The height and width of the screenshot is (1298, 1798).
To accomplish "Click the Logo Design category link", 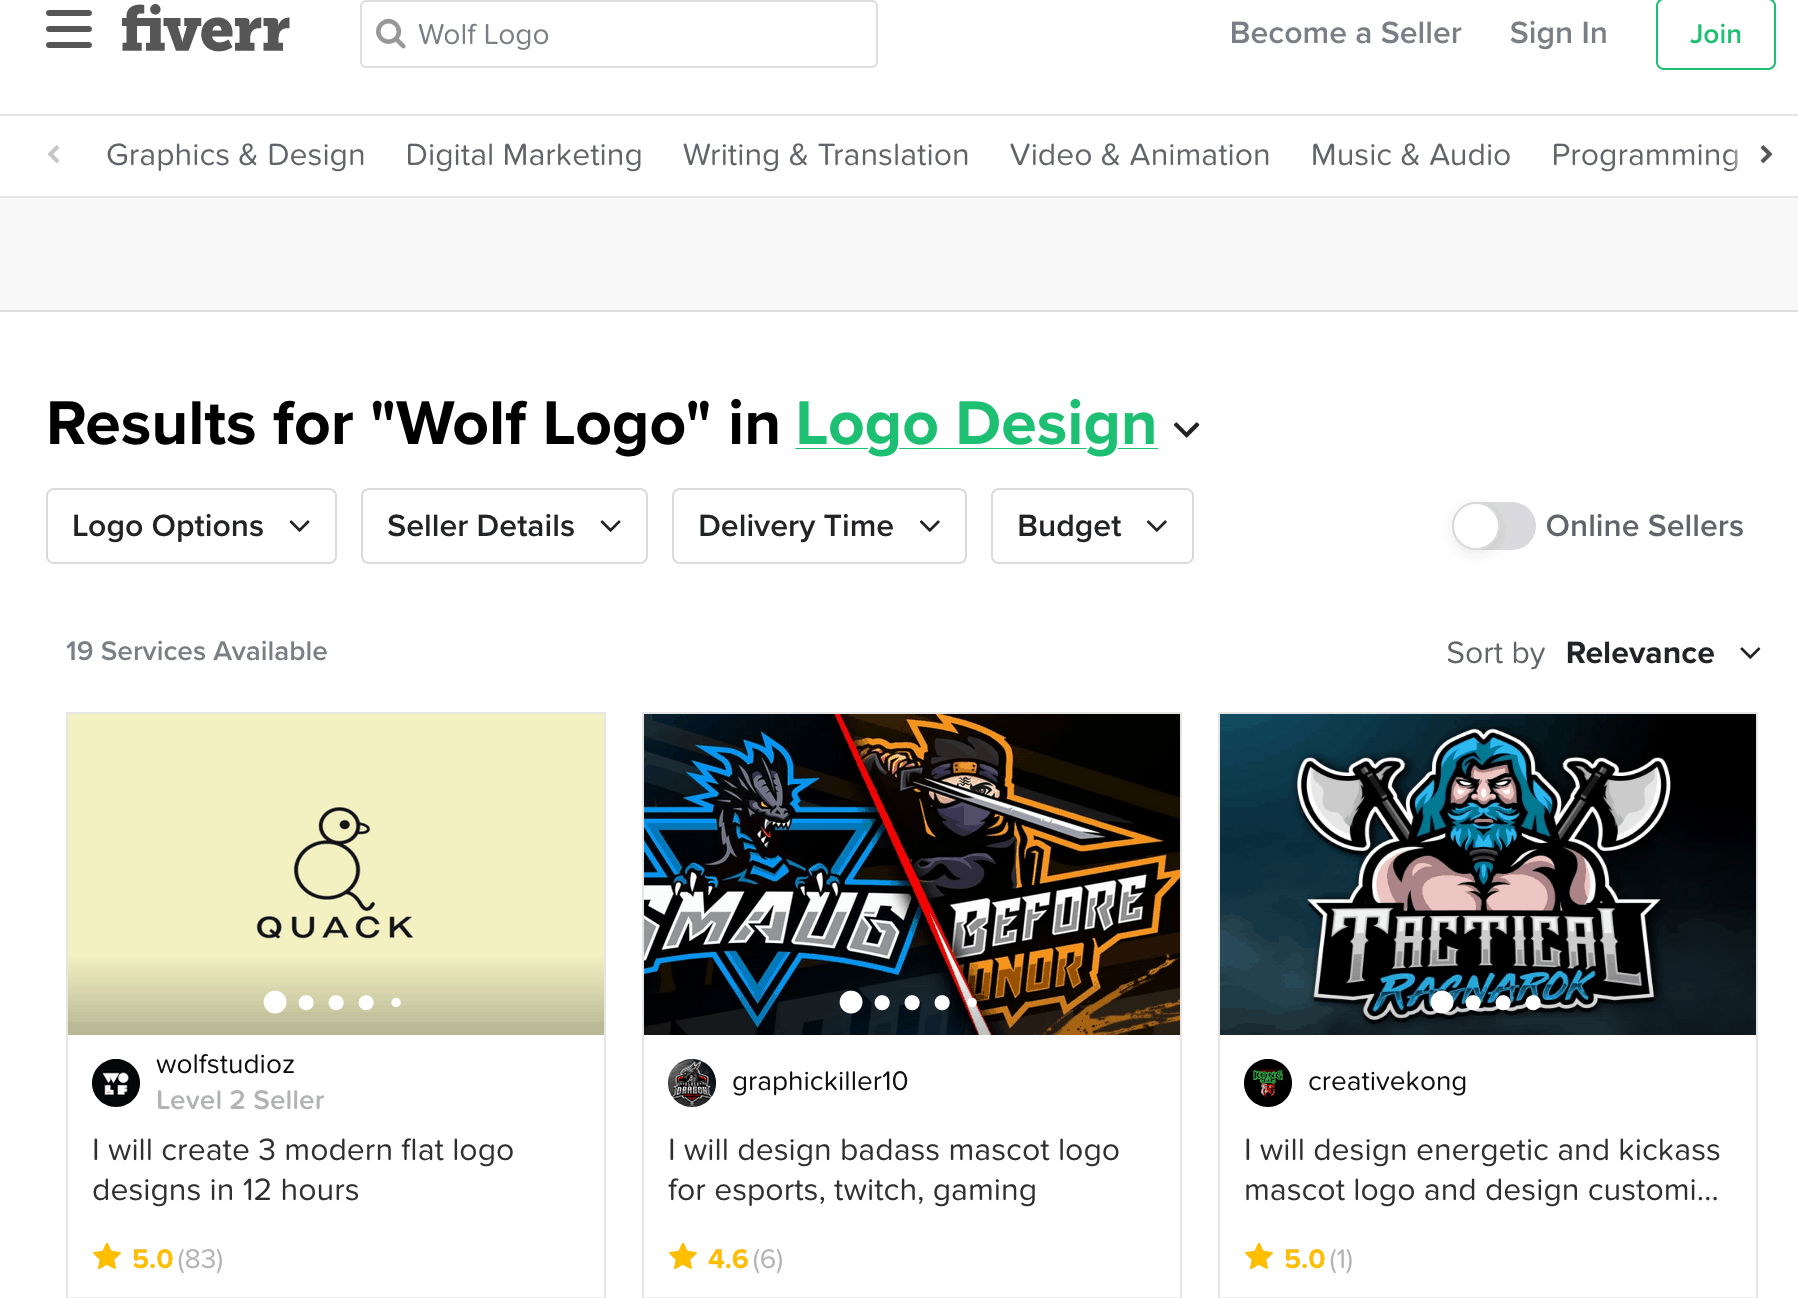I will pyautogui.click(x=976, y=424).
